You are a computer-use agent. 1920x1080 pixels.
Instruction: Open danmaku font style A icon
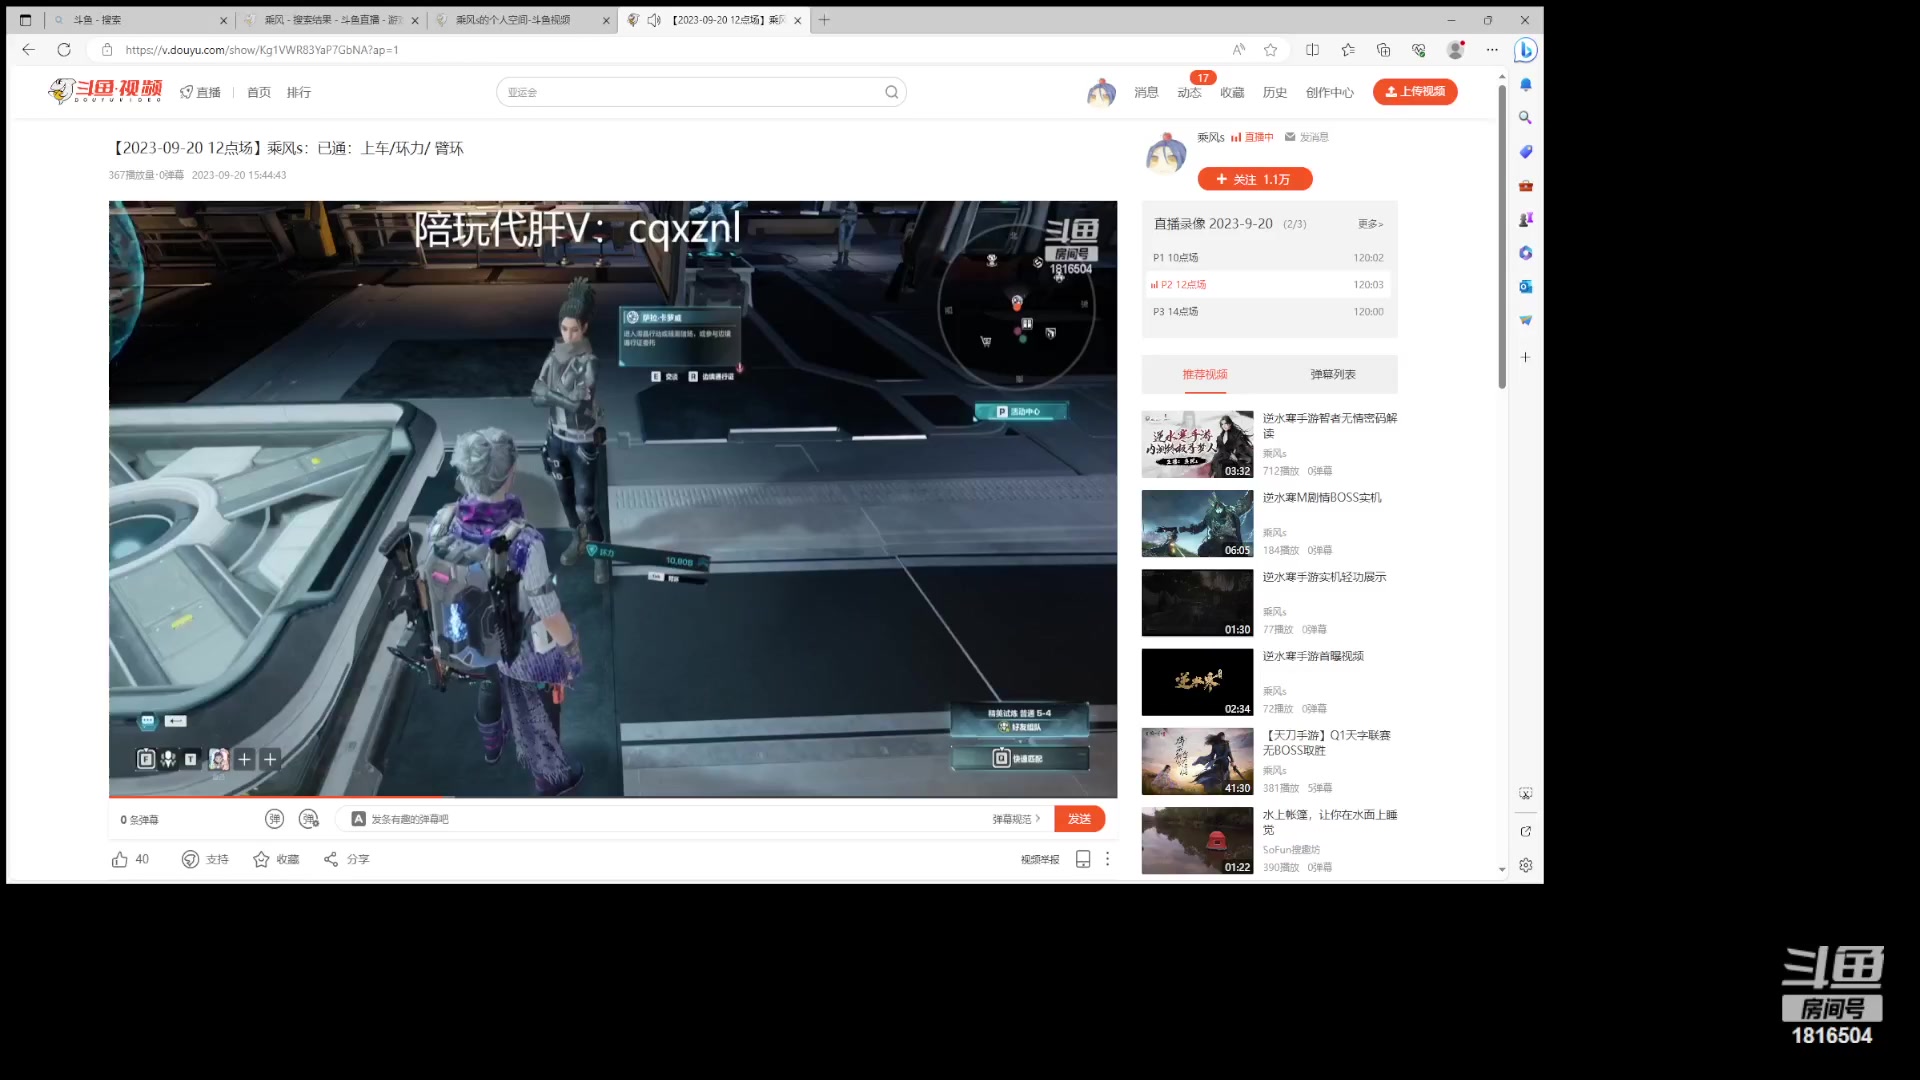(358, 819)
